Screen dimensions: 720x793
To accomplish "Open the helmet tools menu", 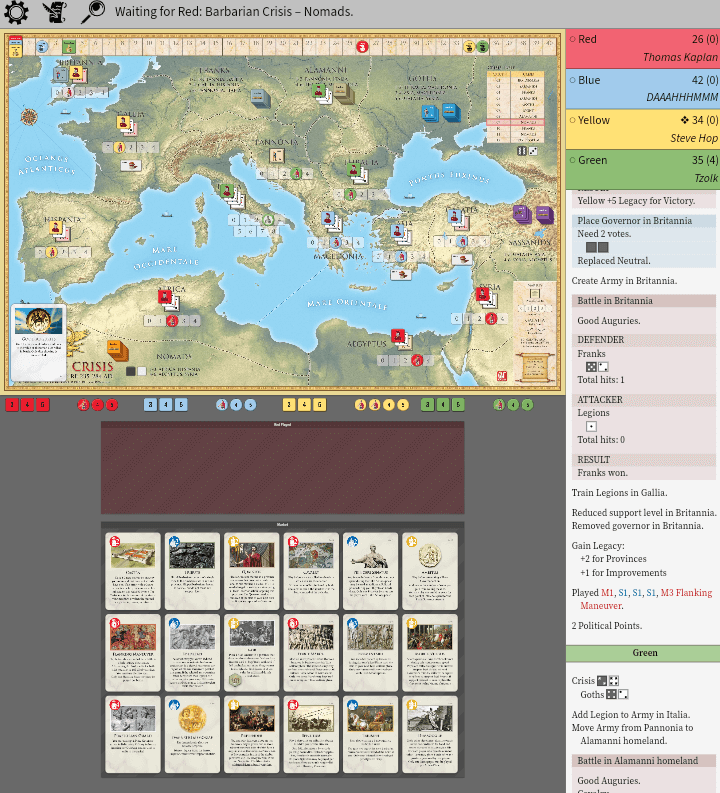I will 54,13.
